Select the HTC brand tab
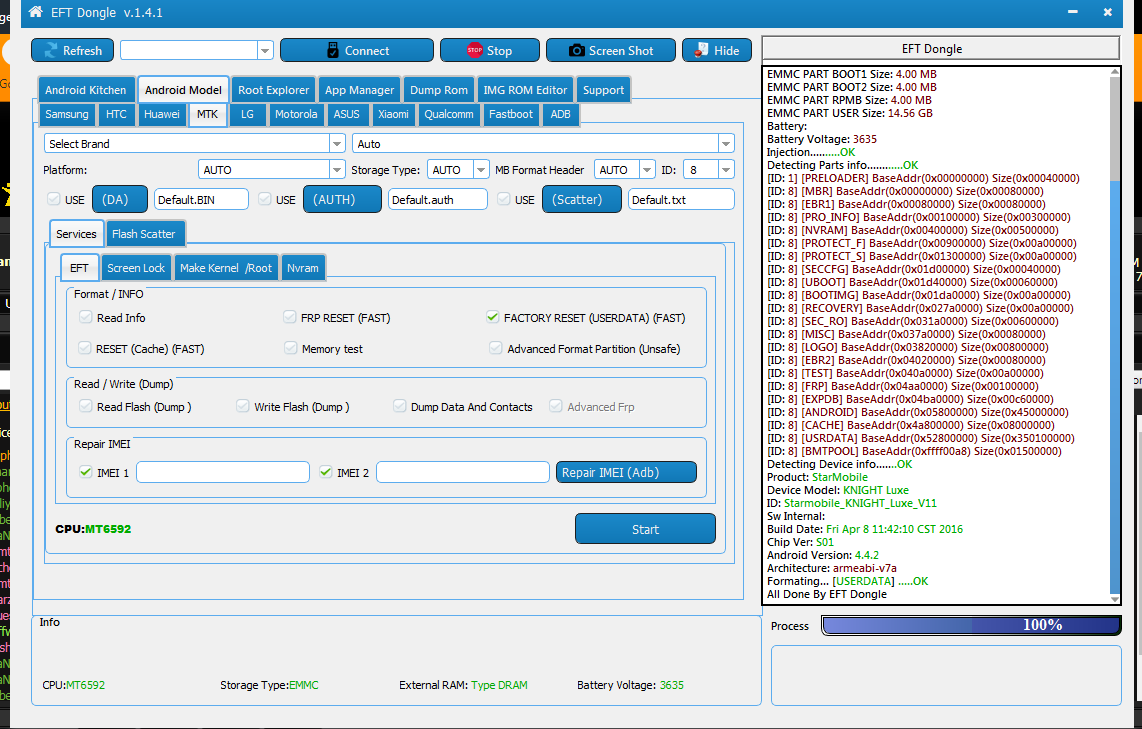 [x=116, y=114]
